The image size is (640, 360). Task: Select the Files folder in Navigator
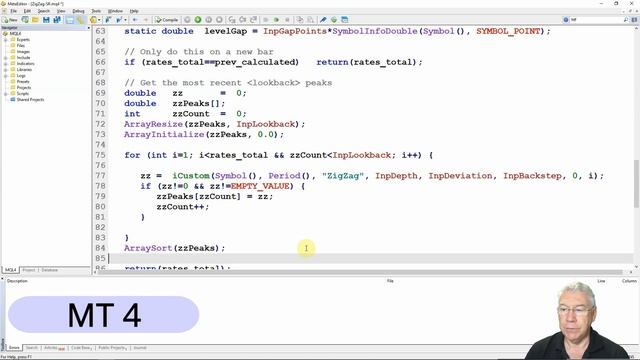(x=21, y=46)
